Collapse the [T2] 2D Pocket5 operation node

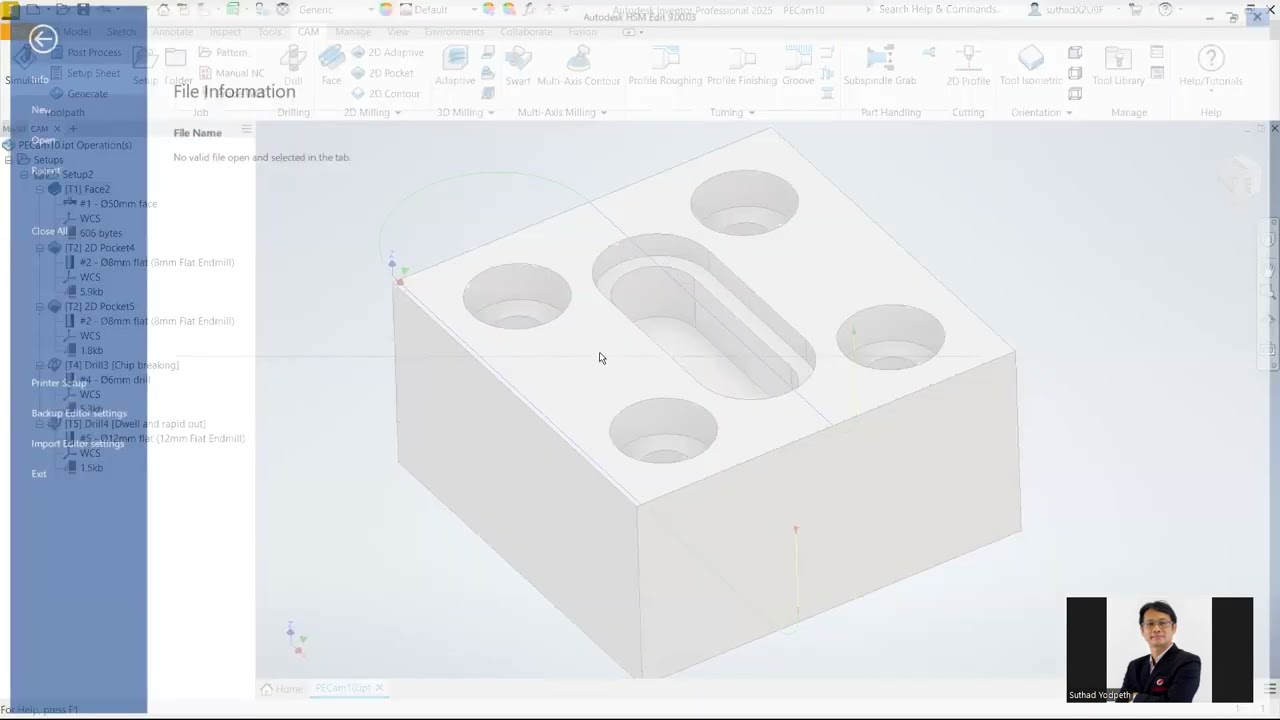(x=40, y=307)
